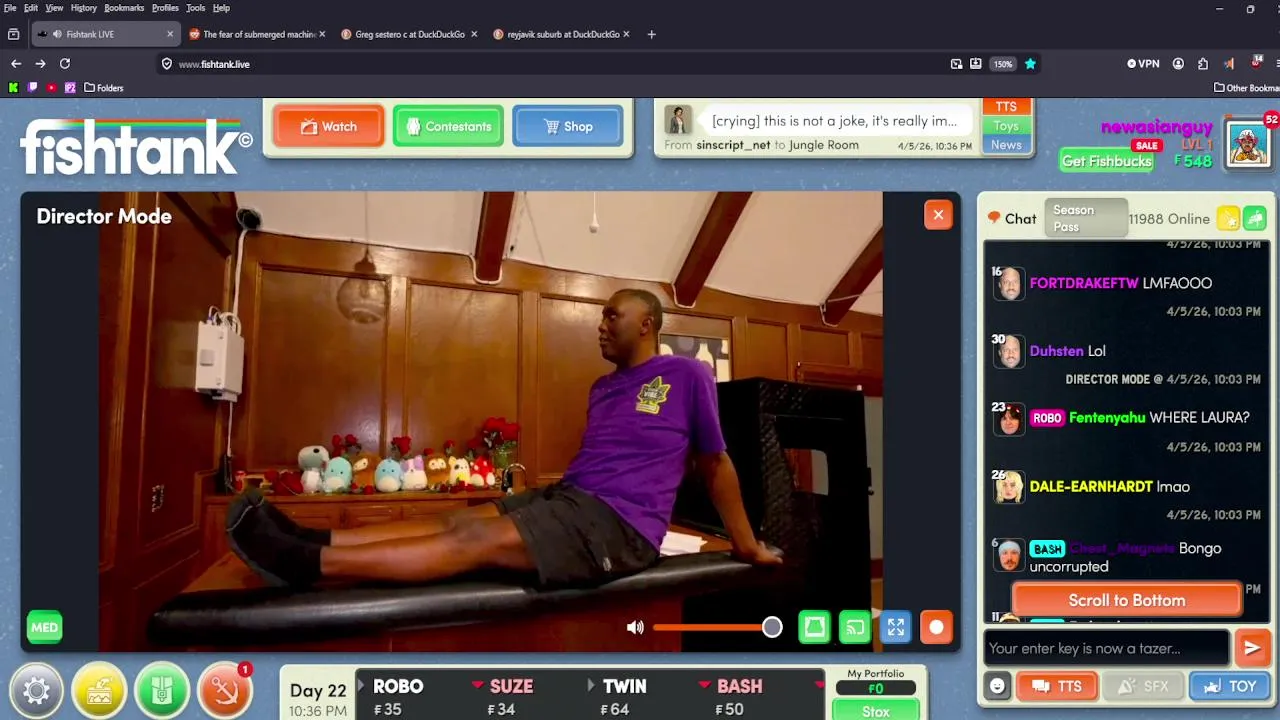Click the red anchor round button

pos(225,690)
